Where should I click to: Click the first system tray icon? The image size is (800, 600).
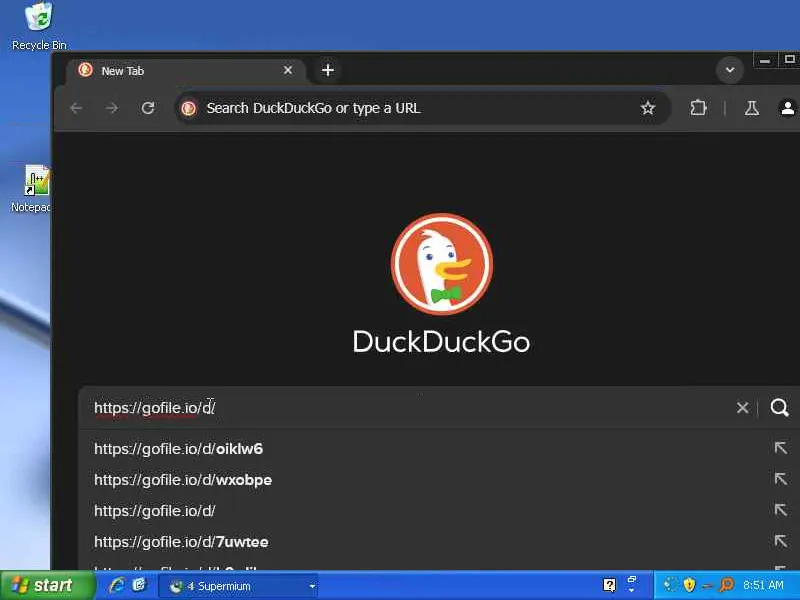(x=670, y=585)
